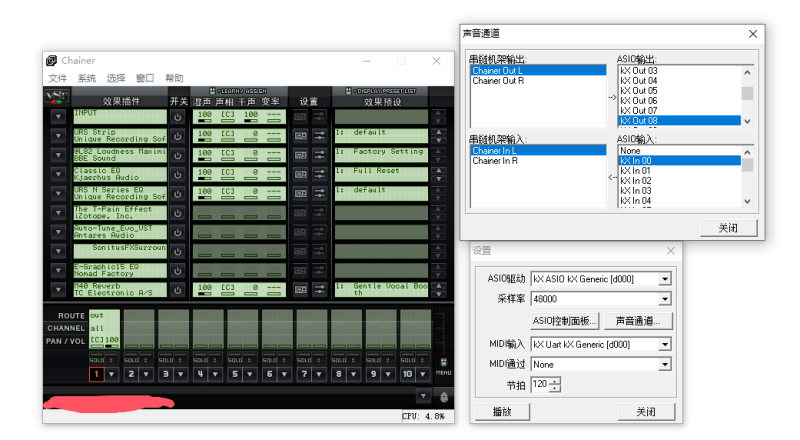
Task: Open the 选择 menu
Action: [116, 78]
